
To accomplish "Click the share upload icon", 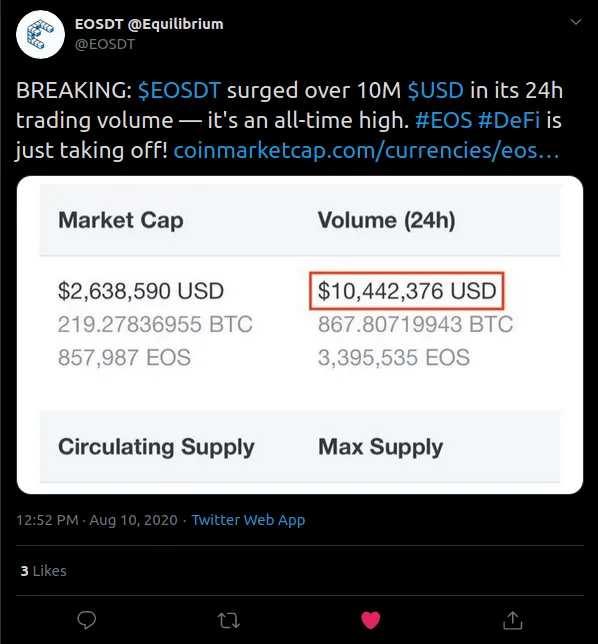I will [x=513, y=620].
